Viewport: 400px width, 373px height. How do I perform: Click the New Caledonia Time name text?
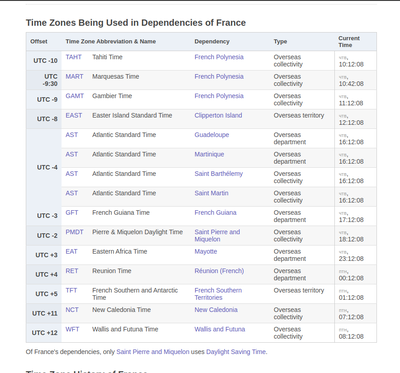pos(121,310)
